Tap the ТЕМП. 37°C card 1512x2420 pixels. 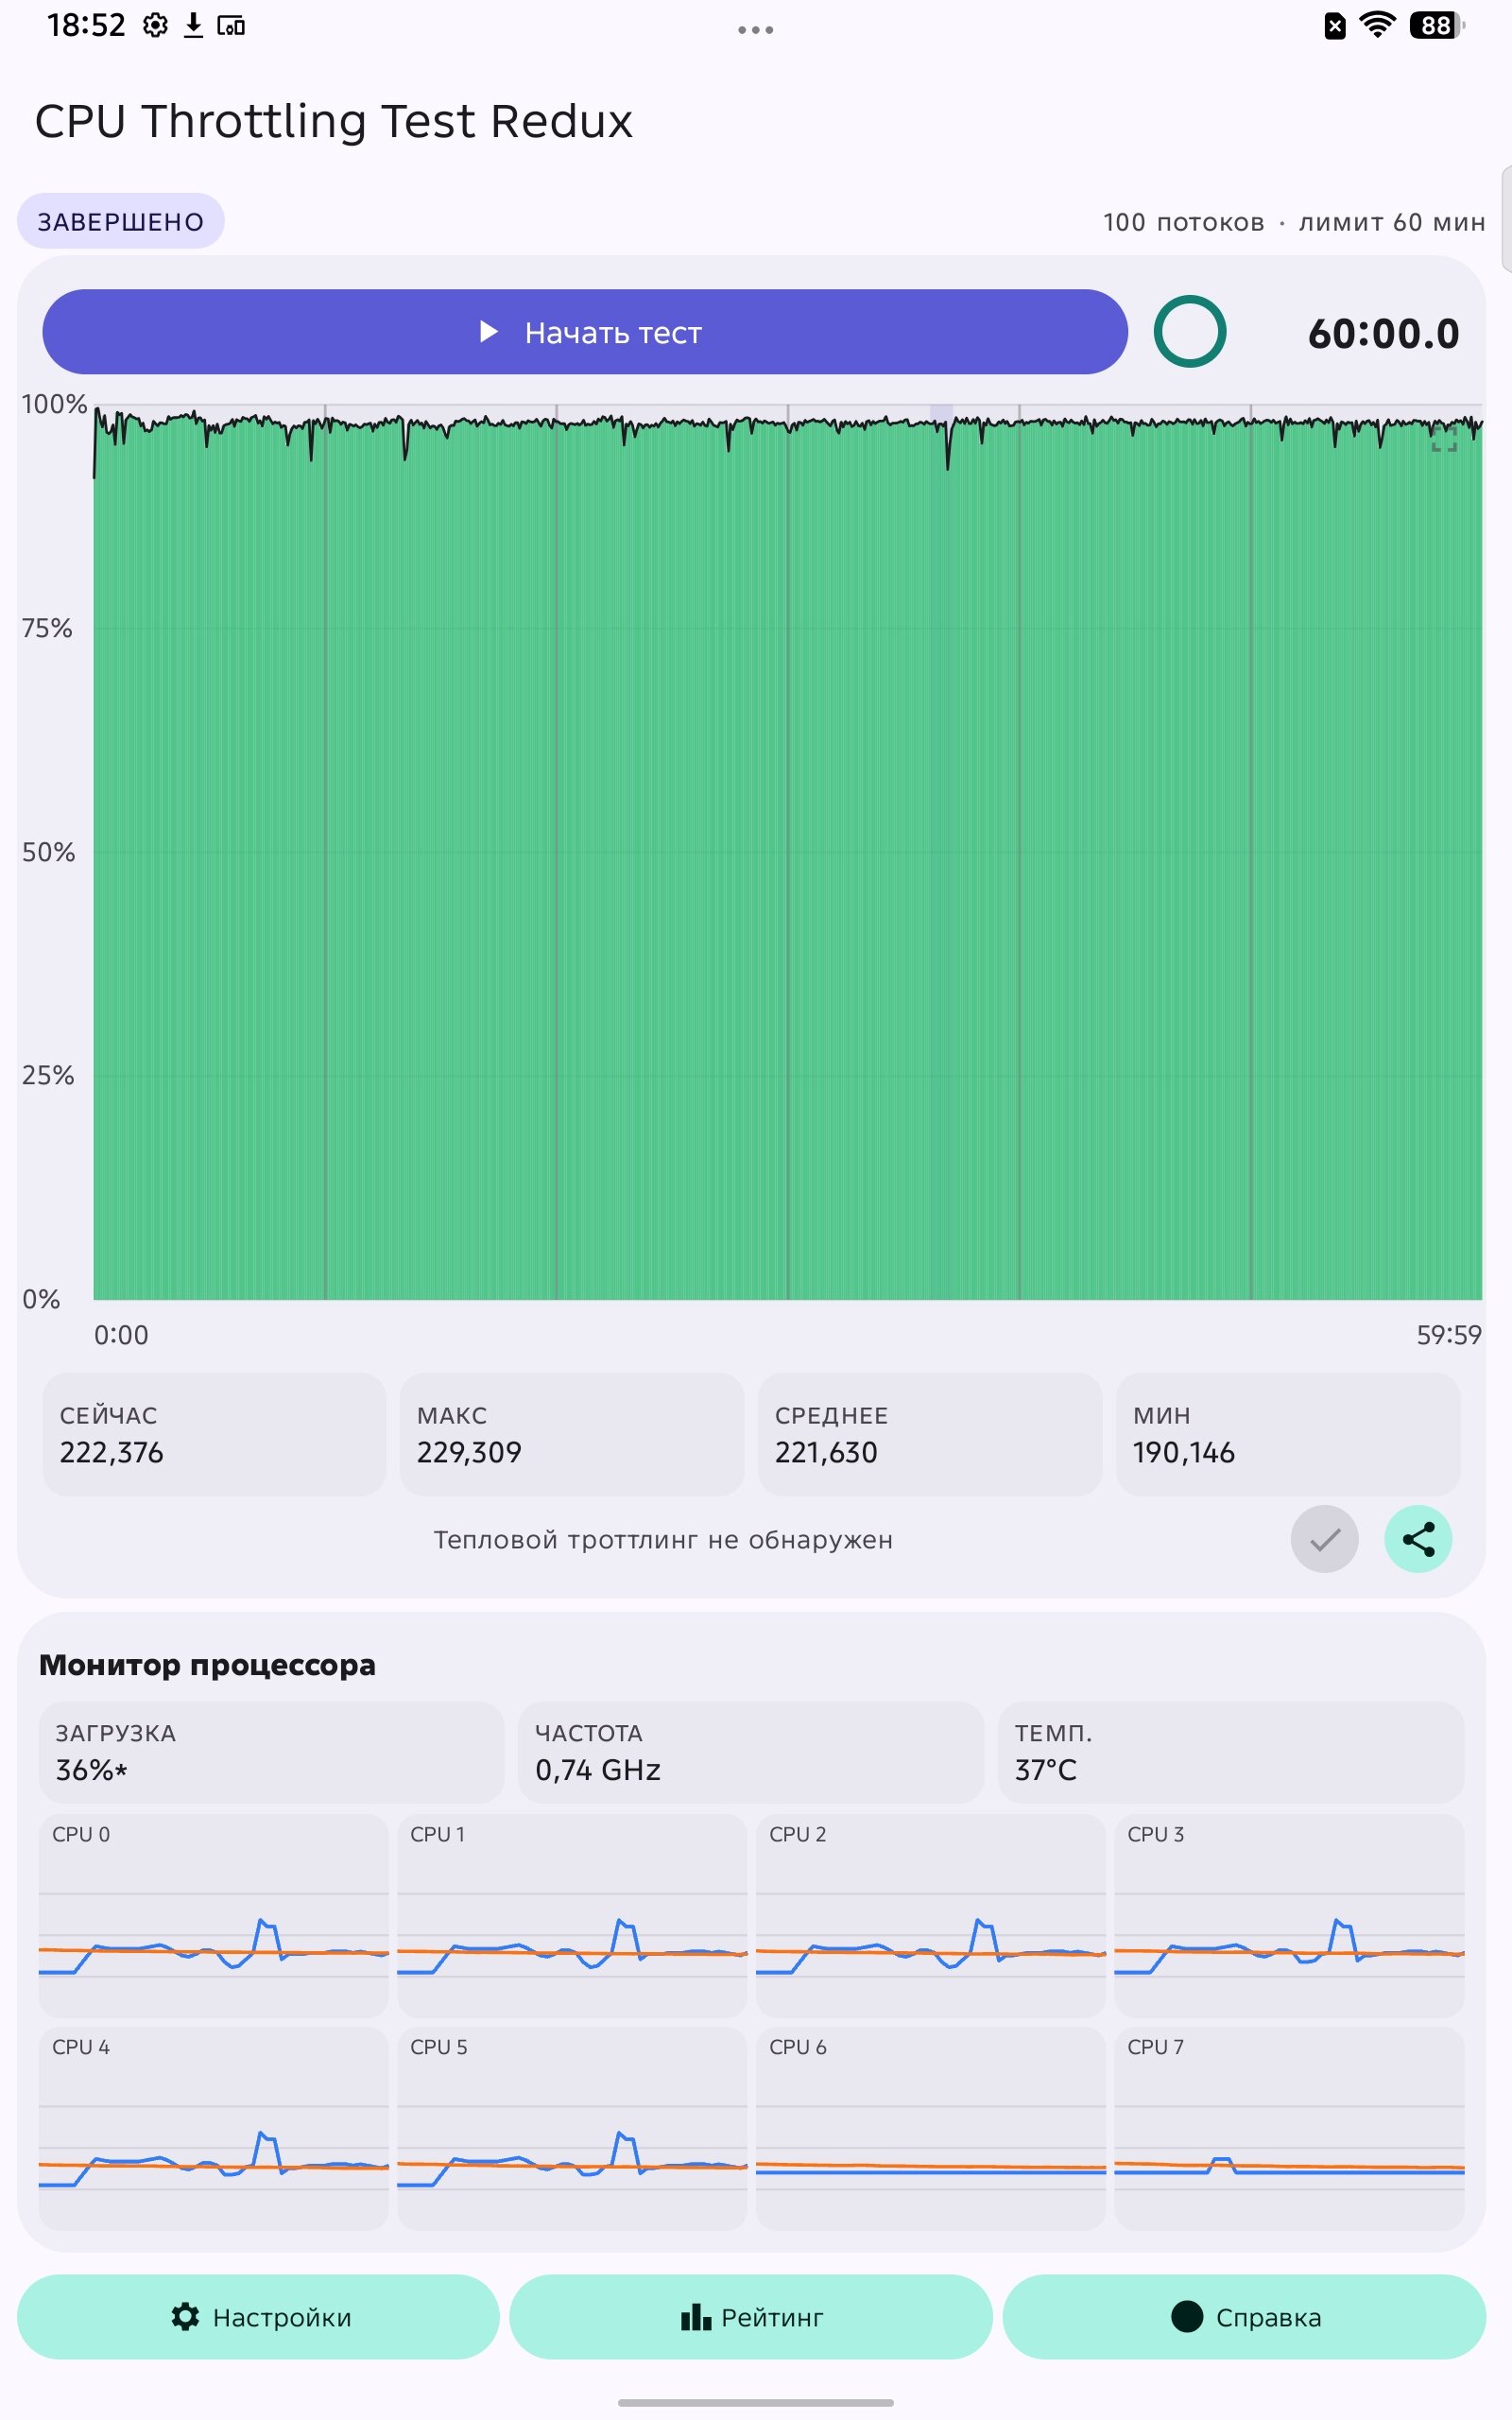pos(1231,1752)
